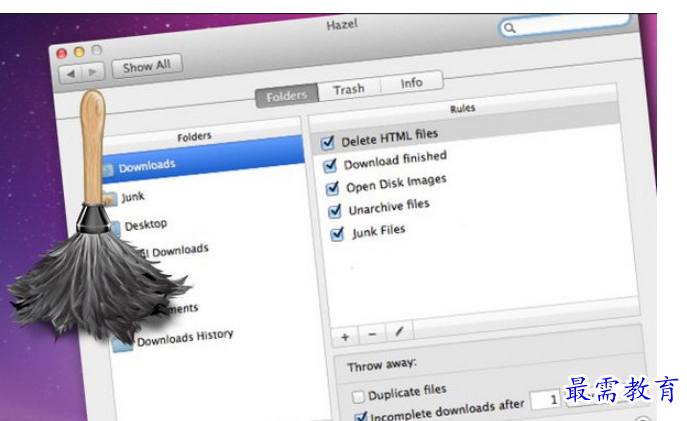687x421 pixels.
Task: Edit rule with the pencil button
Action: tap(399, 332)
